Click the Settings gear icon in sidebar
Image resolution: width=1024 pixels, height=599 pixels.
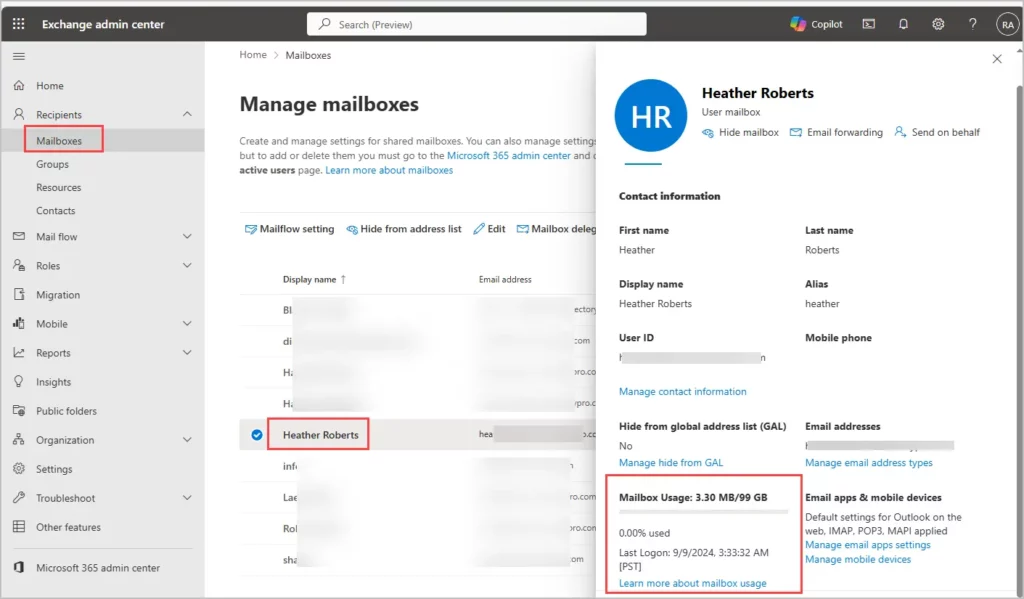(x=19, y=469)
